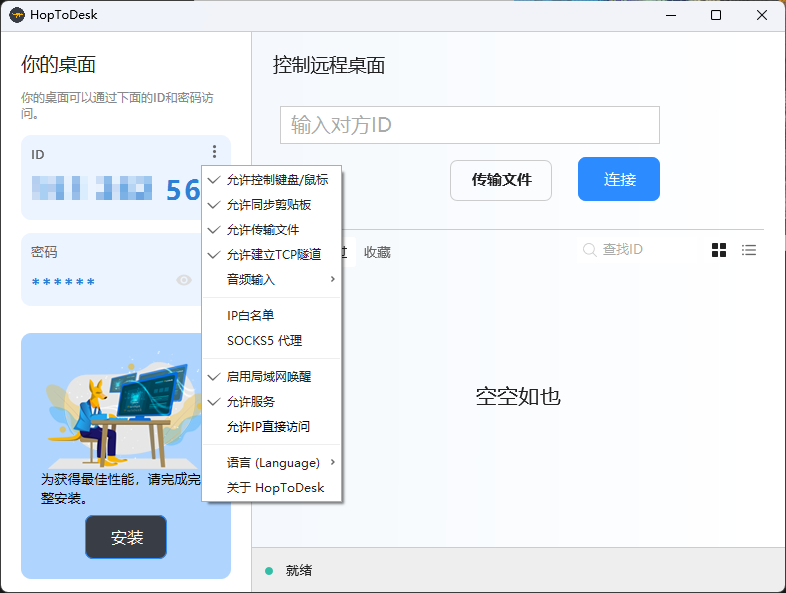Click the green ready status dot
This screenshot has height=593, width=786.
(x=269, y=570)
